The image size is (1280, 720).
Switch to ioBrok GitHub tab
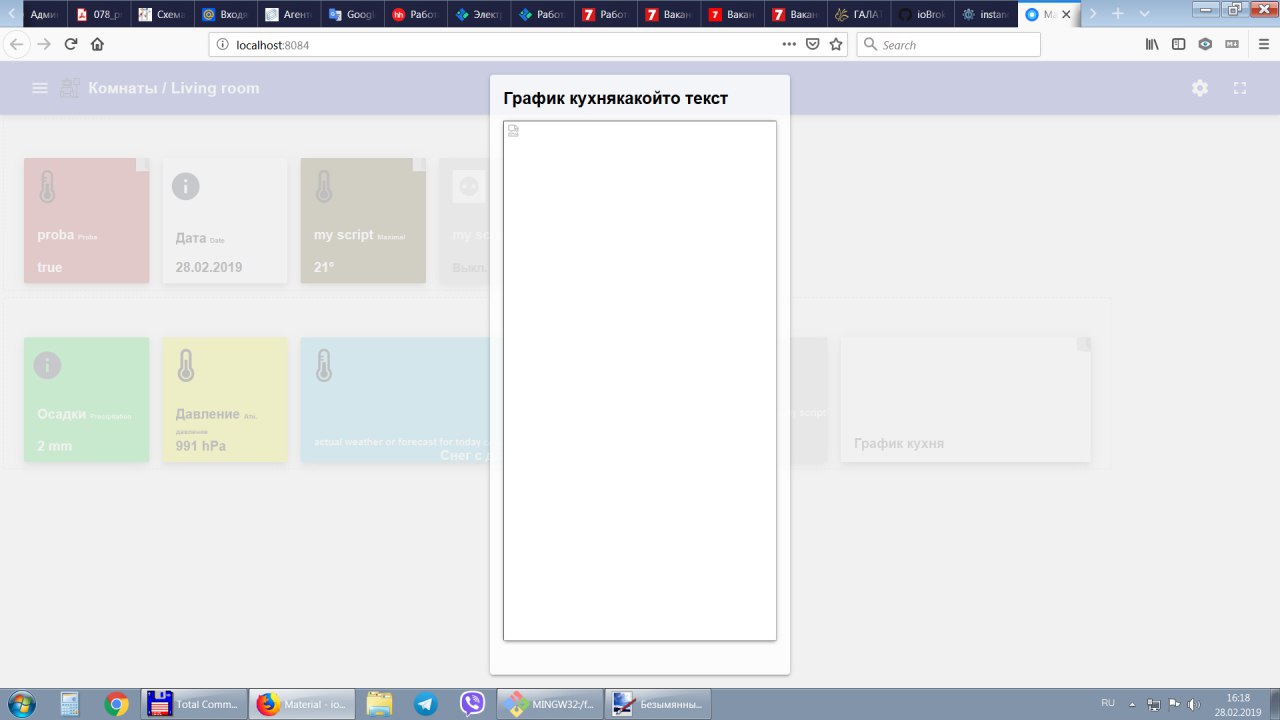pos(921,14)
